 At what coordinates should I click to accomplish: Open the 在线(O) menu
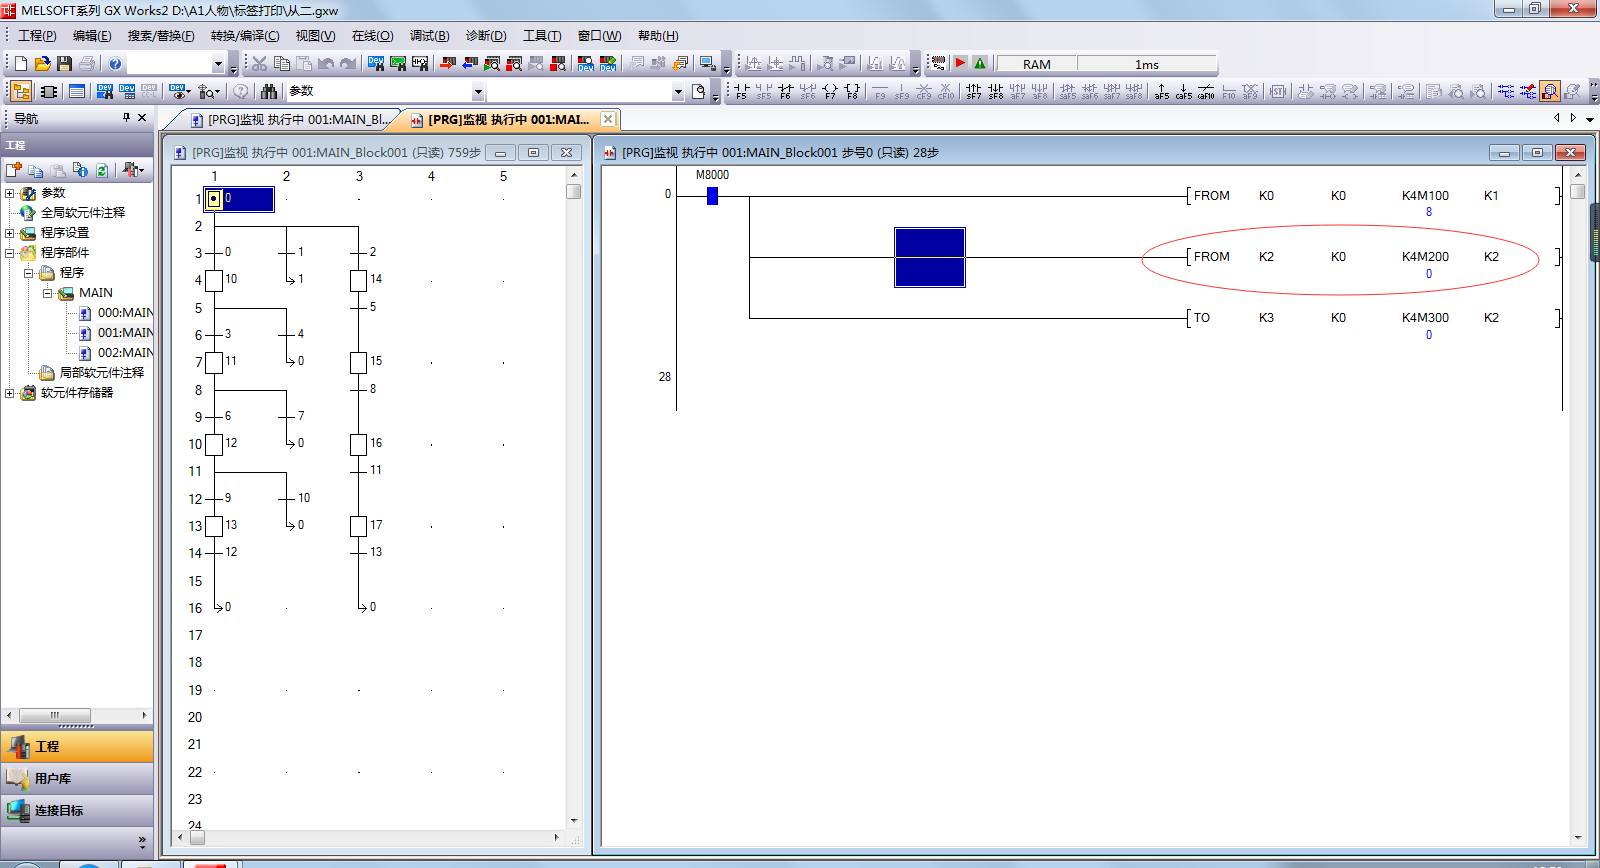coord(372,36)
